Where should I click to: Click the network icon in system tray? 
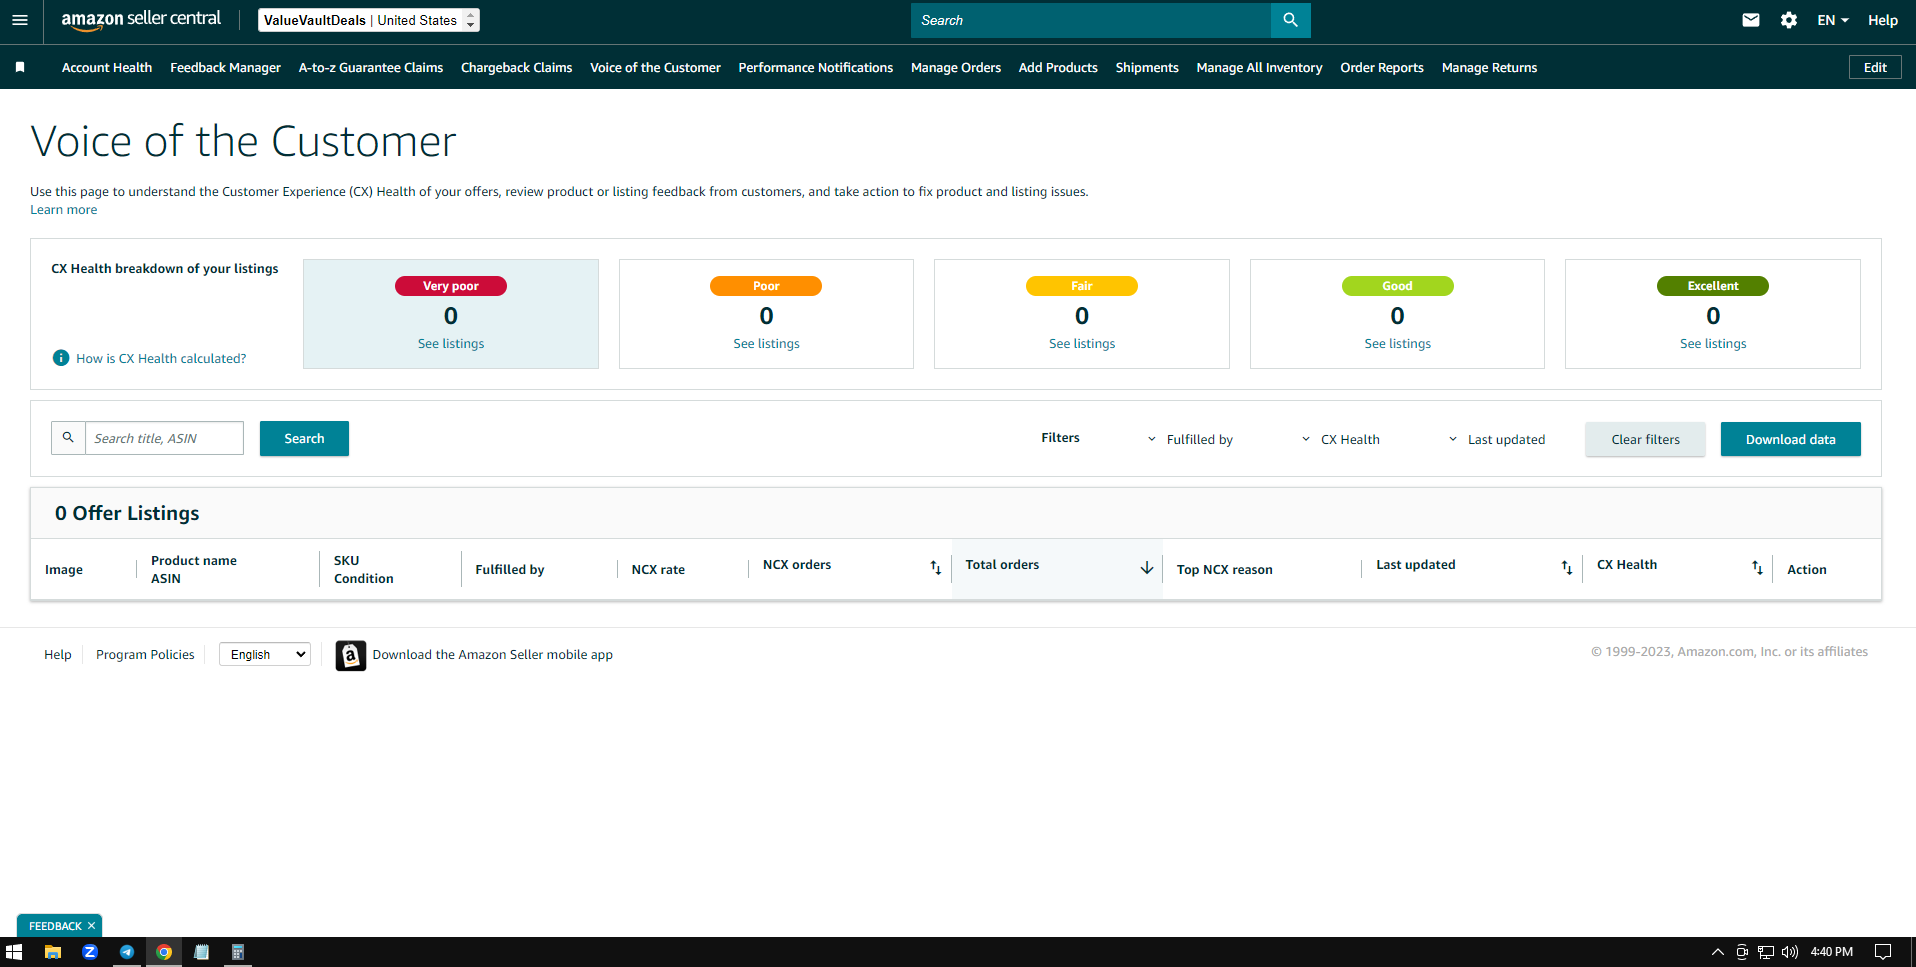[x=1766, y=952]
